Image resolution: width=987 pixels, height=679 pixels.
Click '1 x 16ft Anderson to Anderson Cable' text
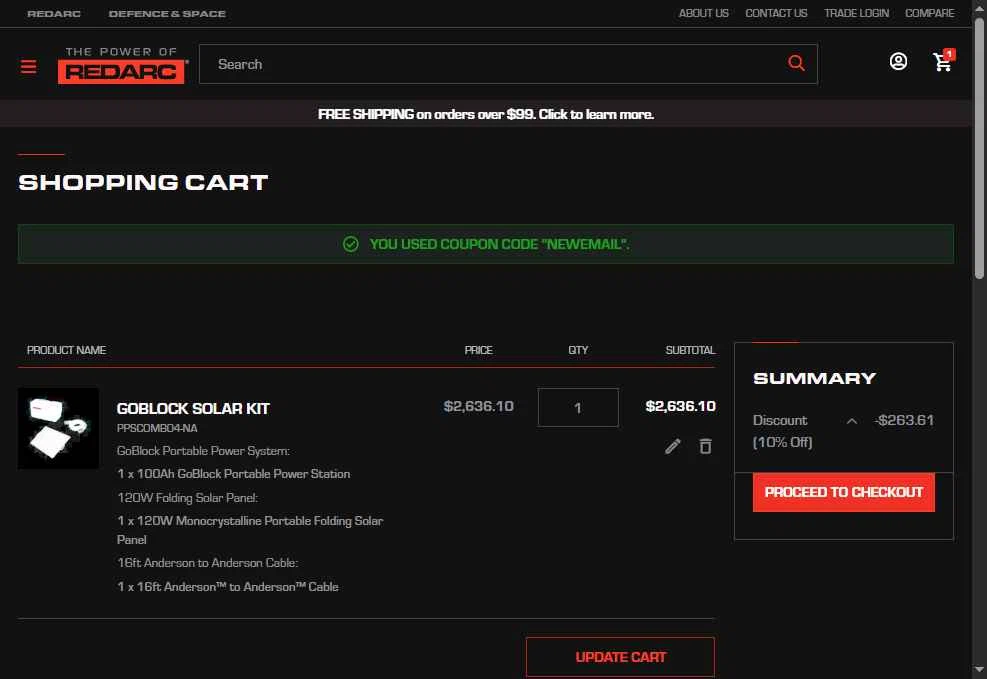pyautogui.click(x=228, y=586)
